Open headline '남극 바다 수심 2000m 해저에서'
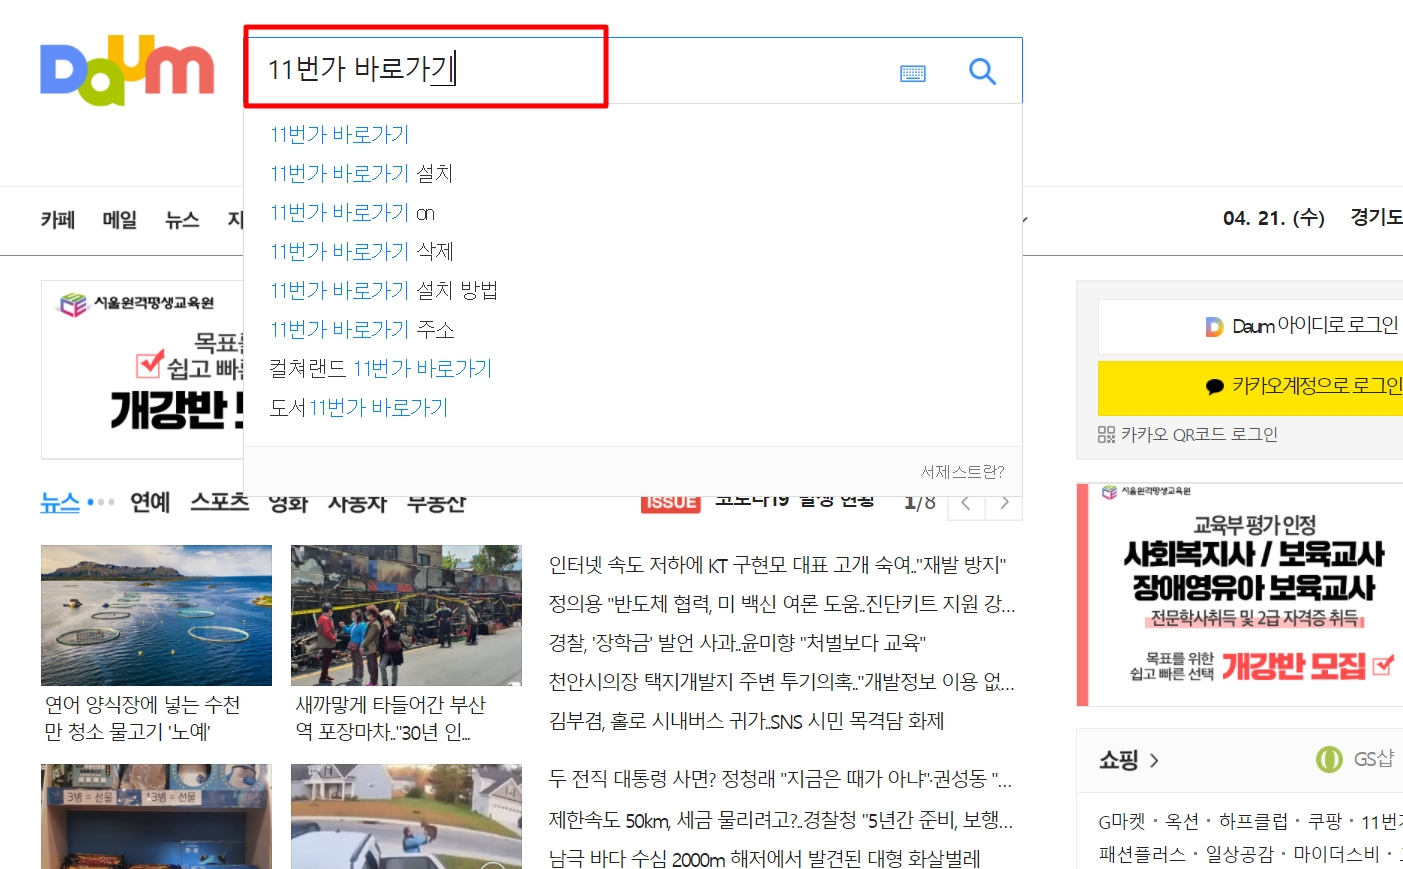 [x=764, y=858]
